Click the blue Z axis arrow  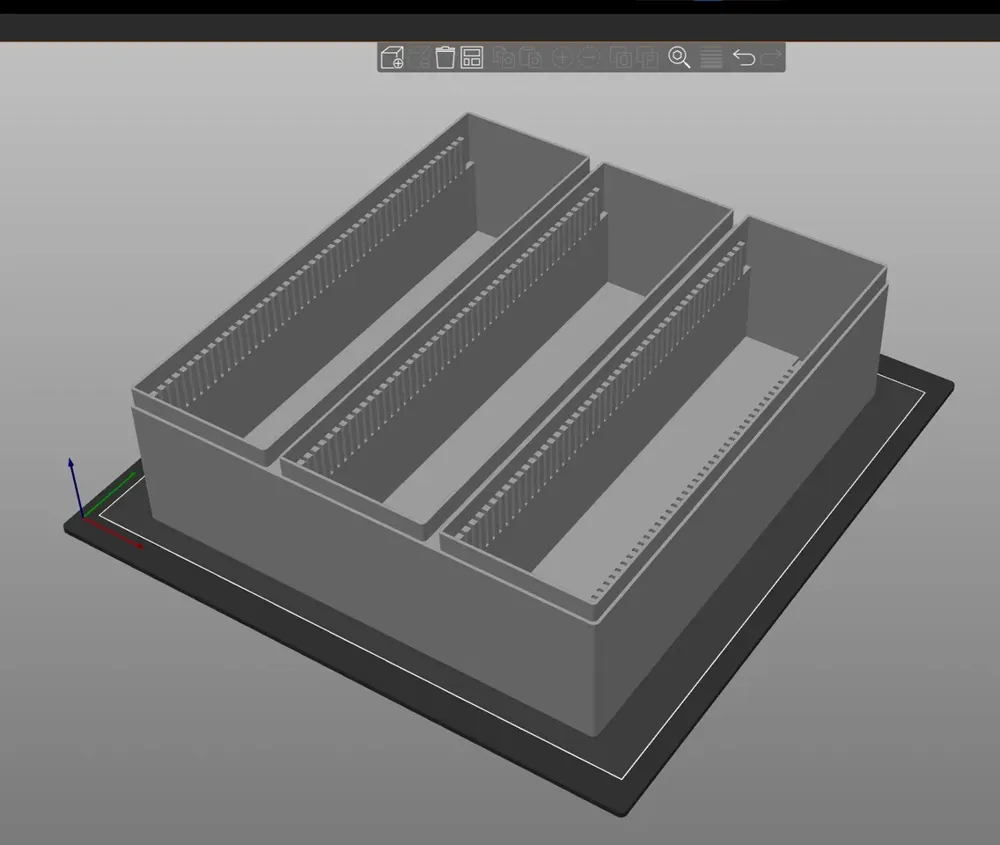pyautogui.click(x=71, y=470)
